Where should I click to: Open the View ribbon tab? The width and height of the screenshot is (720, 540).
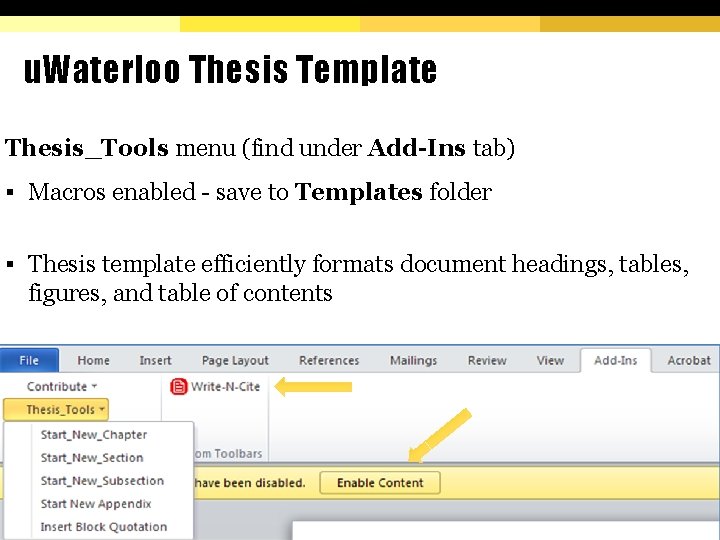click(x=550, y=360)
